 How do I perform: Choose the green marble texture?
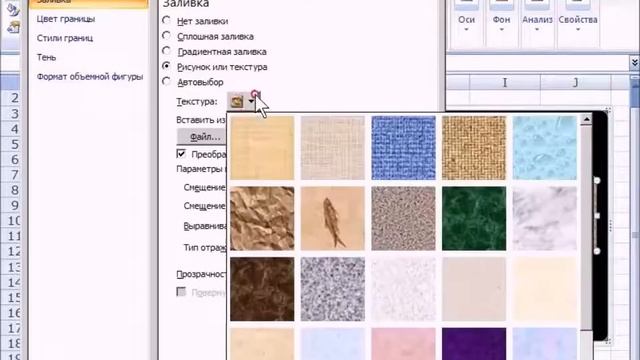pyautogui.click(x=474, y=218)
